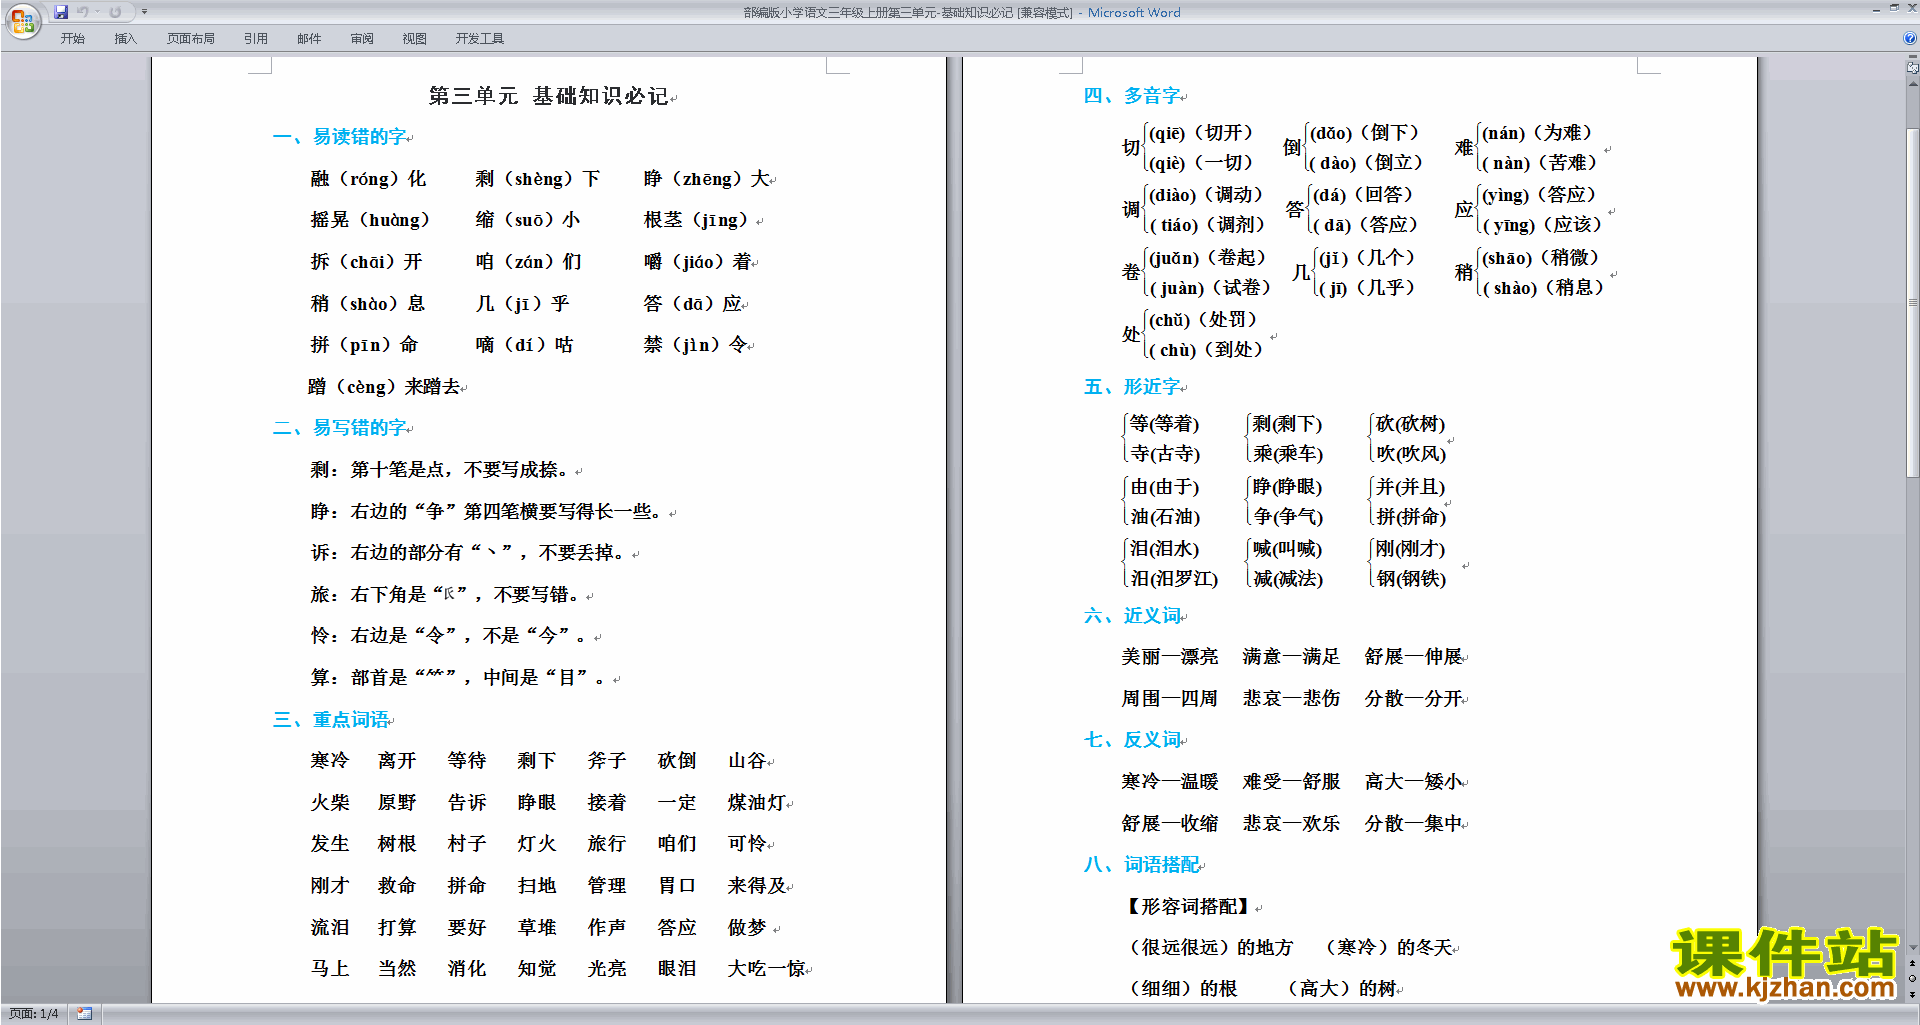Viewport: 1920px width, 1025px height.
Task: Click heading 七、反义词
Action: [x=1133, y=740]
